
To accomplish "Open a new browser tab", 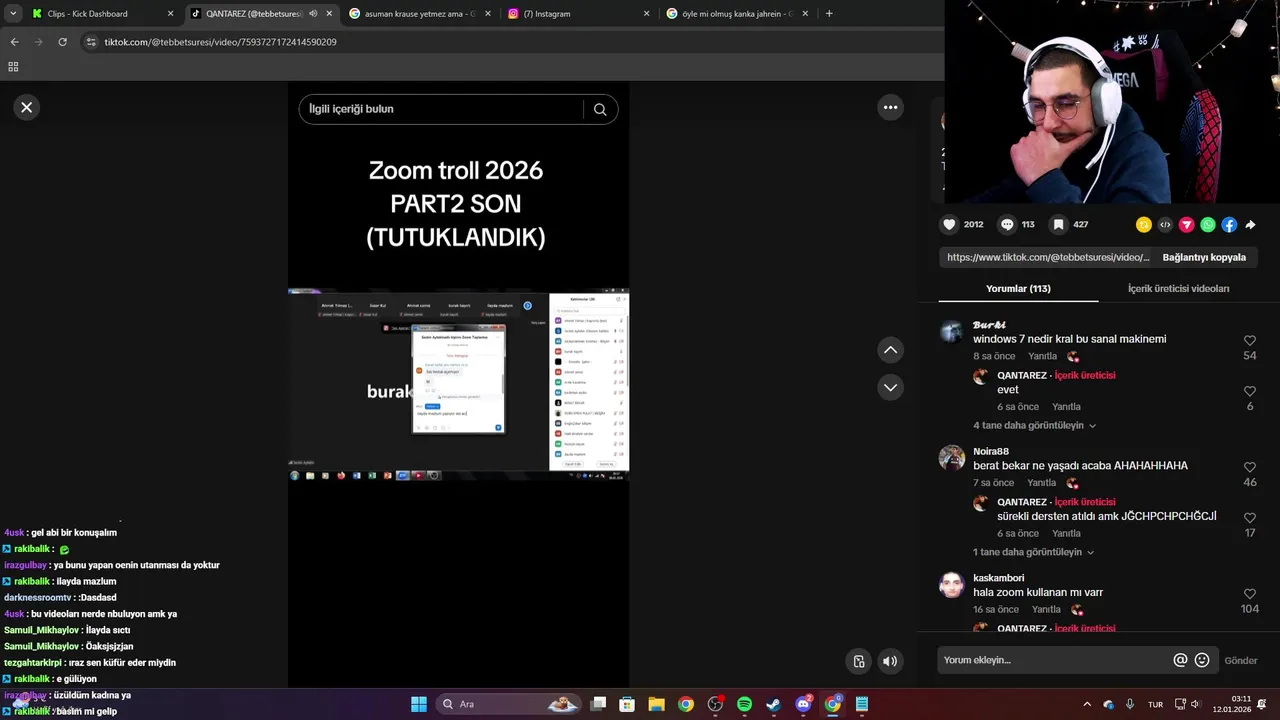I will pos(829,13).
